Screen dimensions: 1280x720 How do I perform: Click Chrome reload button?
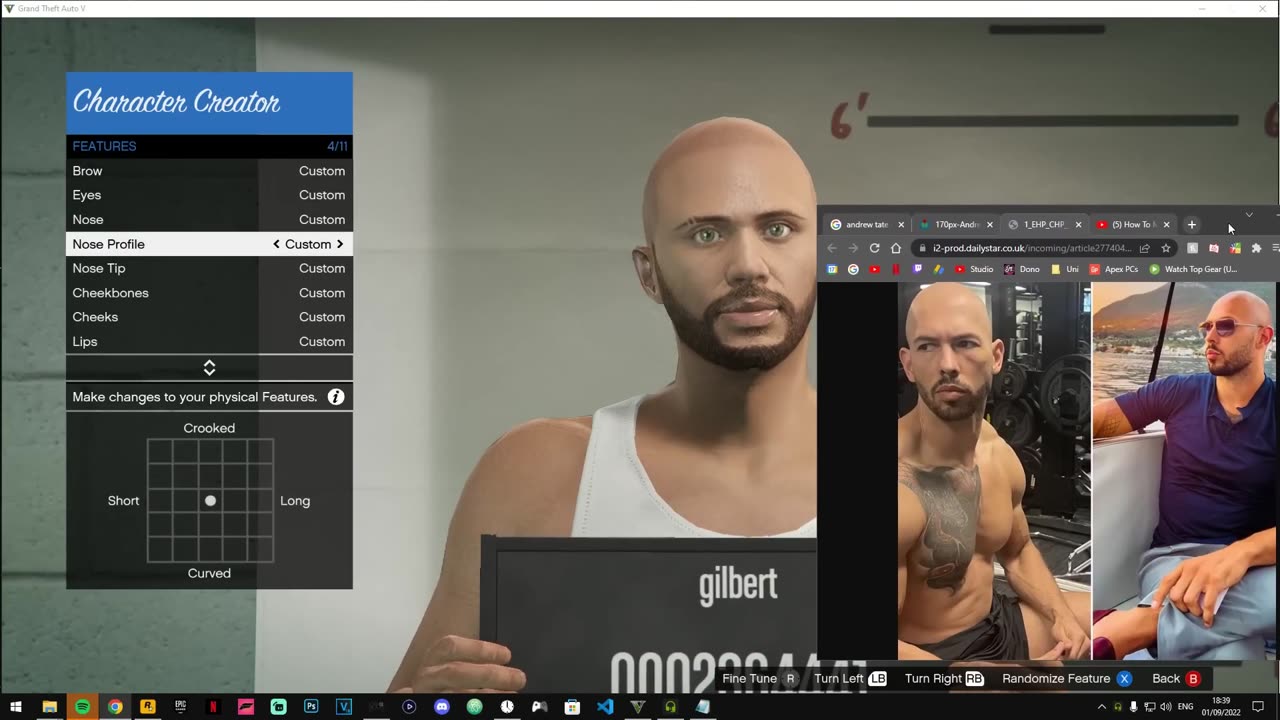[x=875, y=248]
